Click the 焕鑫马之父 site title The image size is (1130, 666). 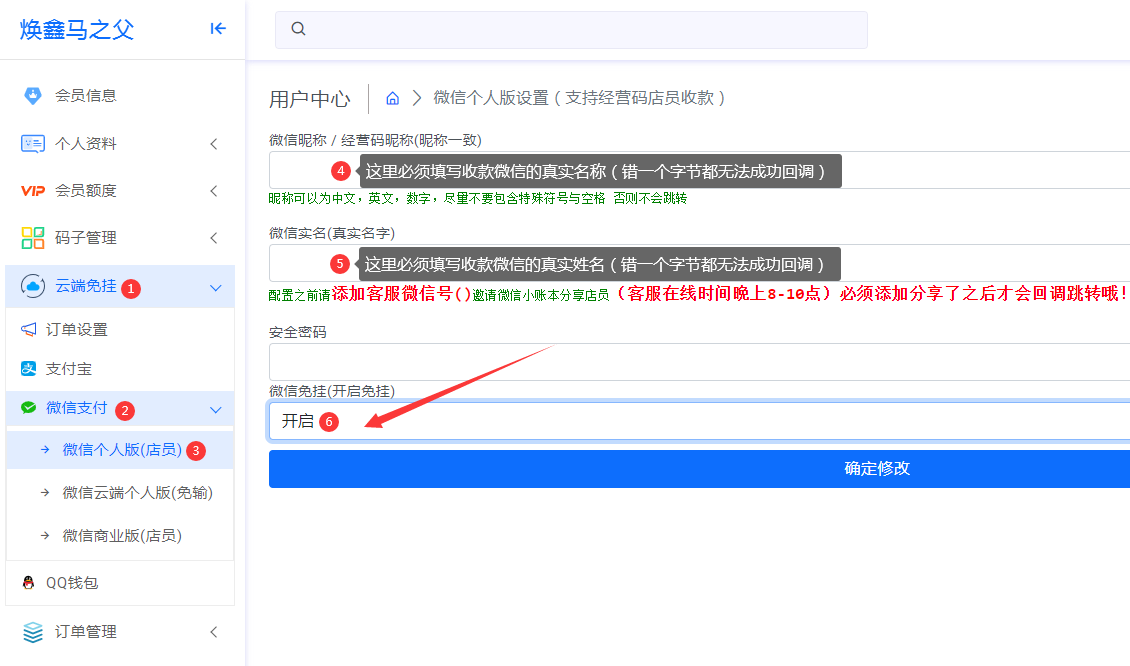pos(76,30)
